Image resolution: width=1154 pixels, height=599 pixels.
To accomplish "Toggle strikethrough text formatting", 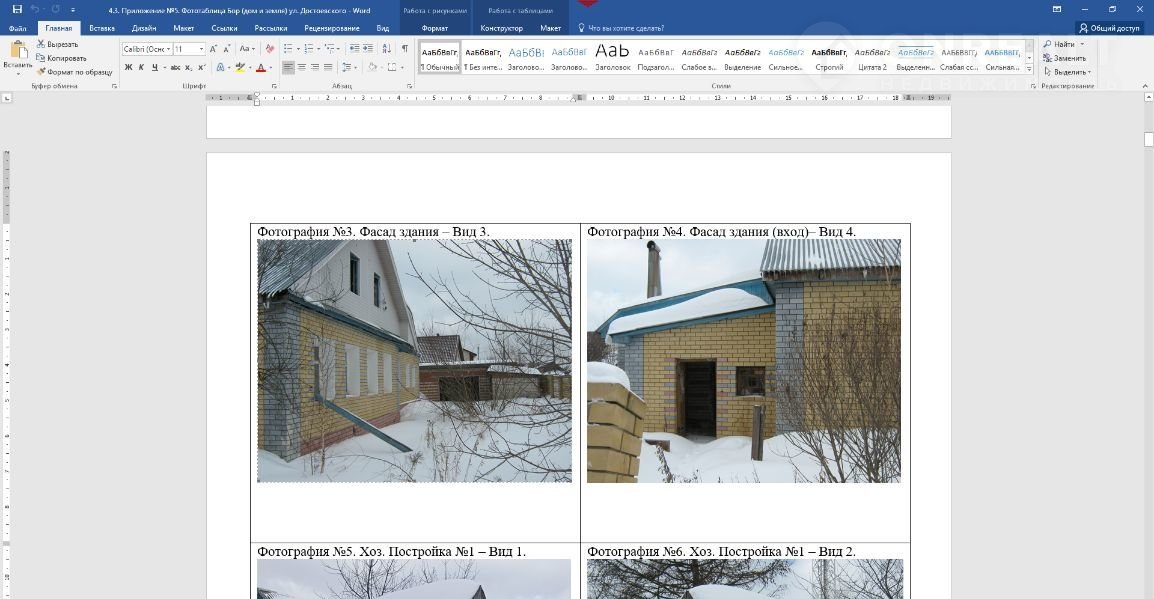I will [x=175, y=67].
